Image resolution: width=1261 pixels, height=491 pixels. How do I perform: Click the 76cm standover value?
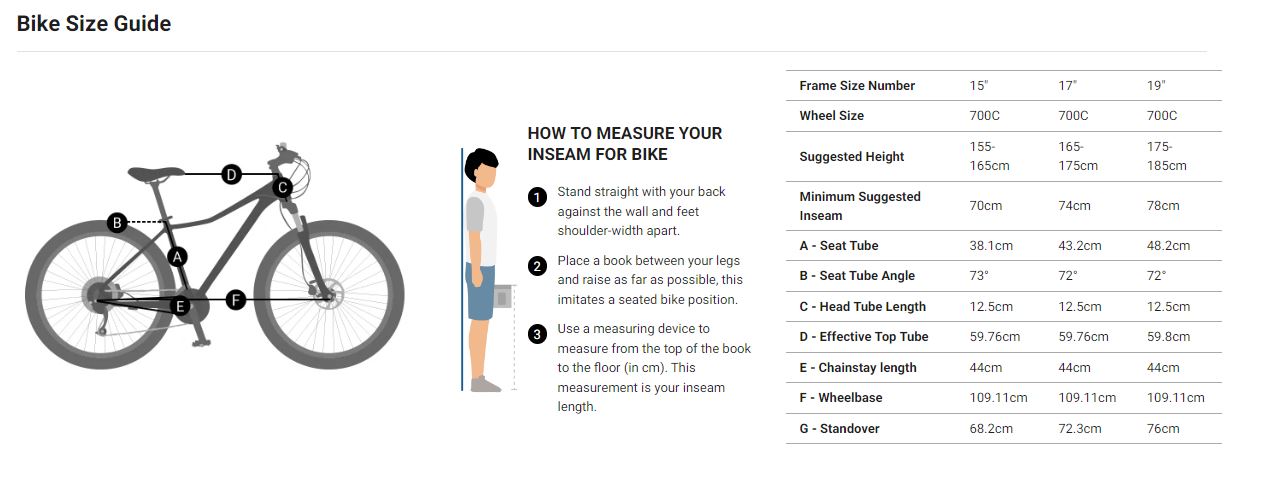pyautogui.click(x=1163, y=429)
